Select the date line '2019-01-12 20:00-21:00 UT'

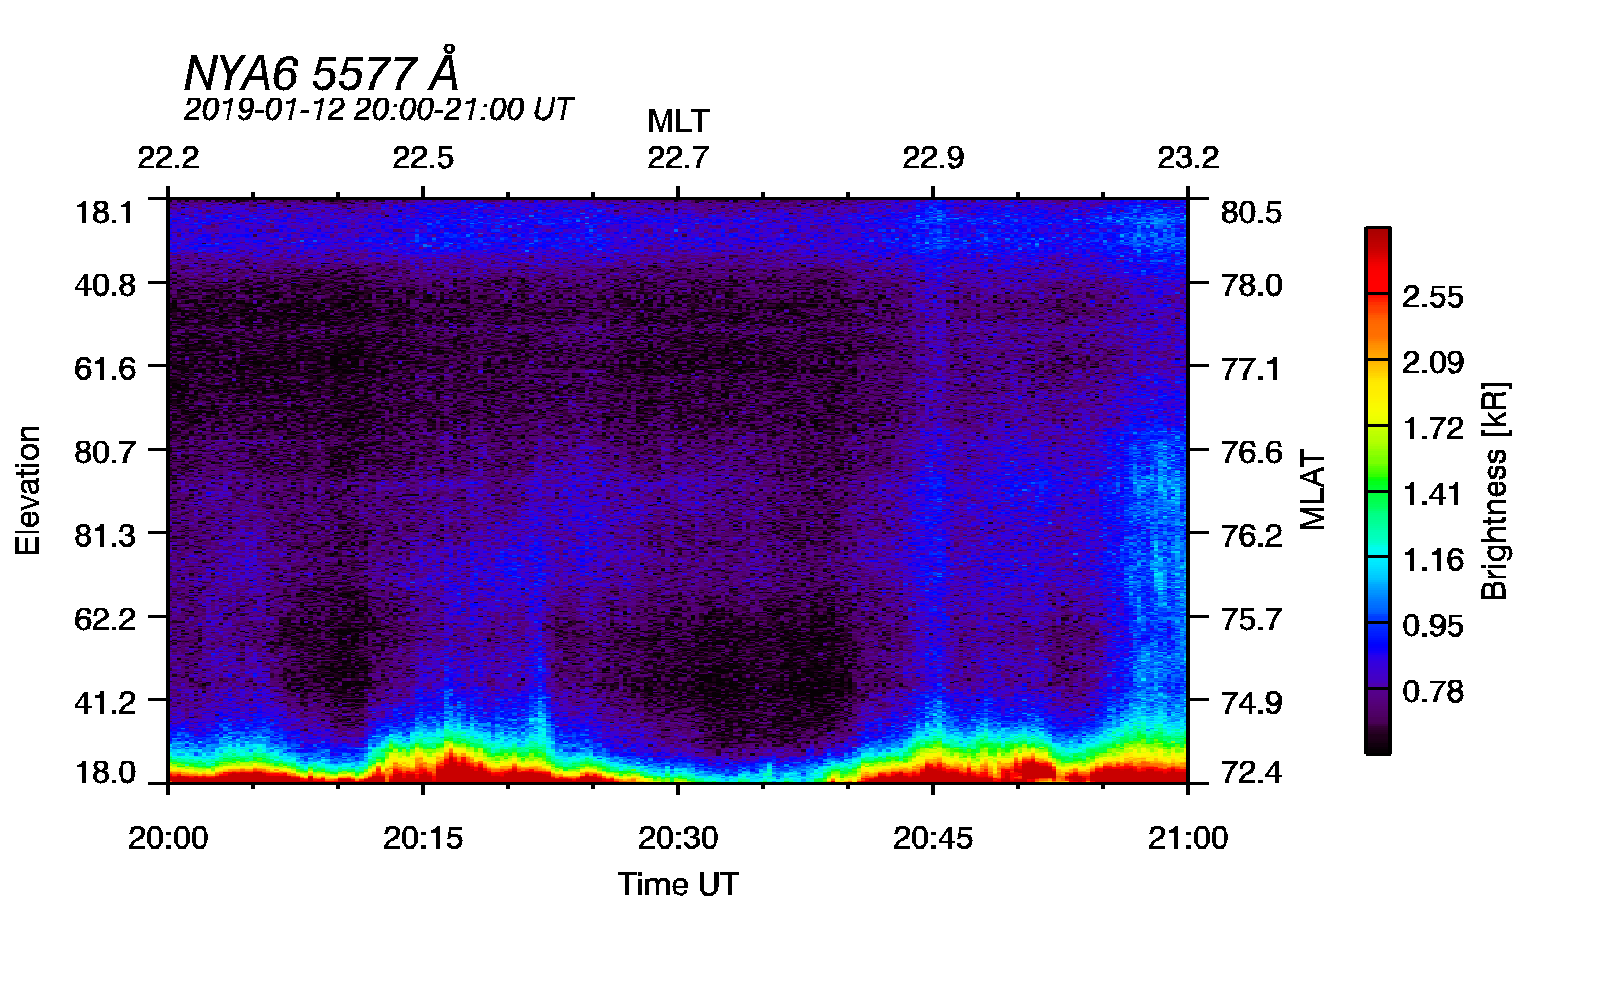coord(378,109)
